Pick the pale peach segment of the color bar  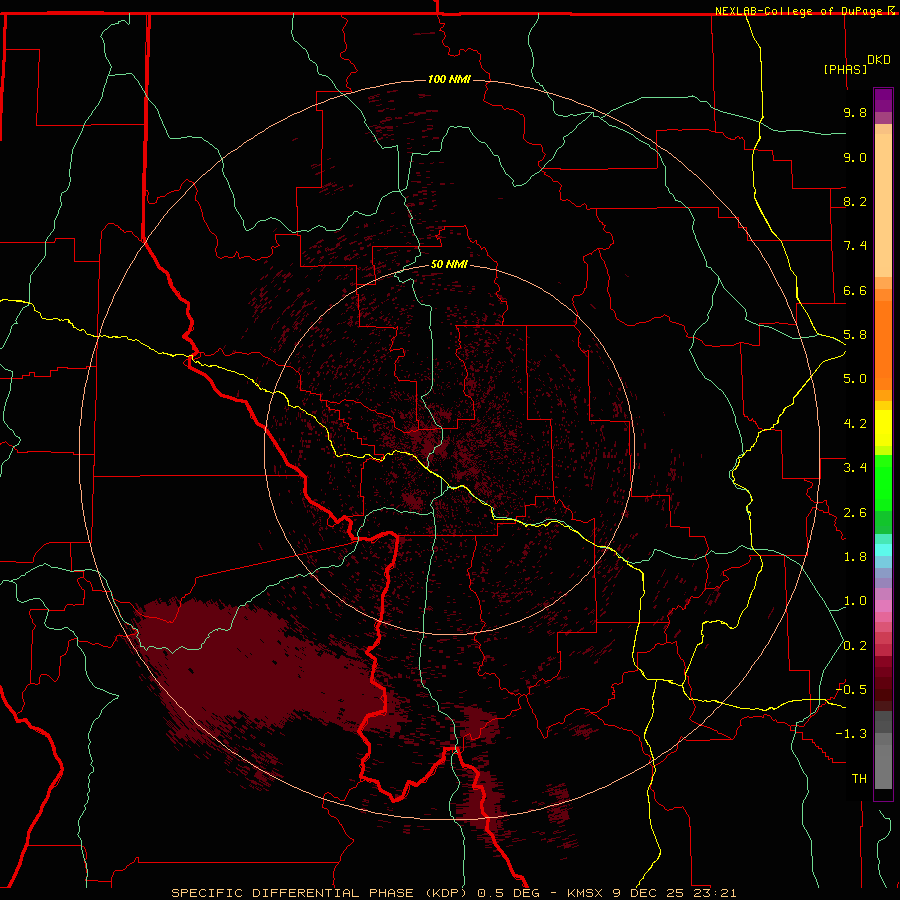click(x=883, y=205)
